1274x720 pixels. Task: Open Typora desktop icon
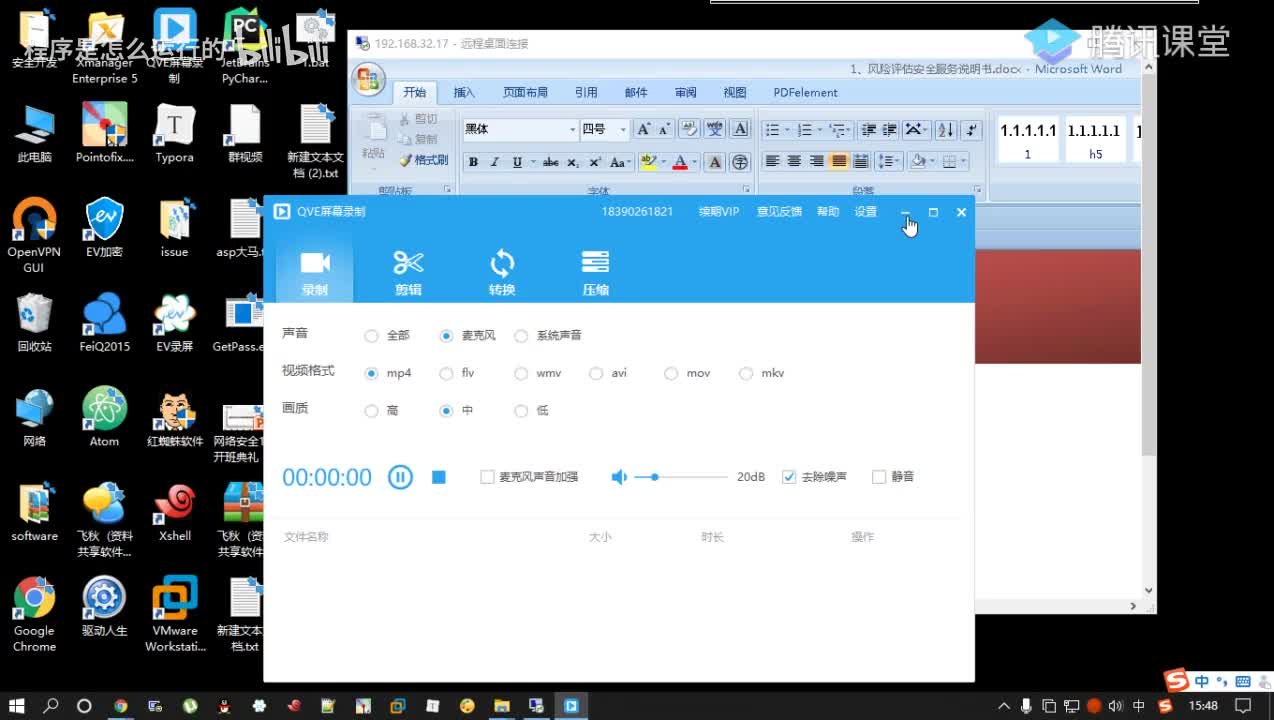point(174,134)
